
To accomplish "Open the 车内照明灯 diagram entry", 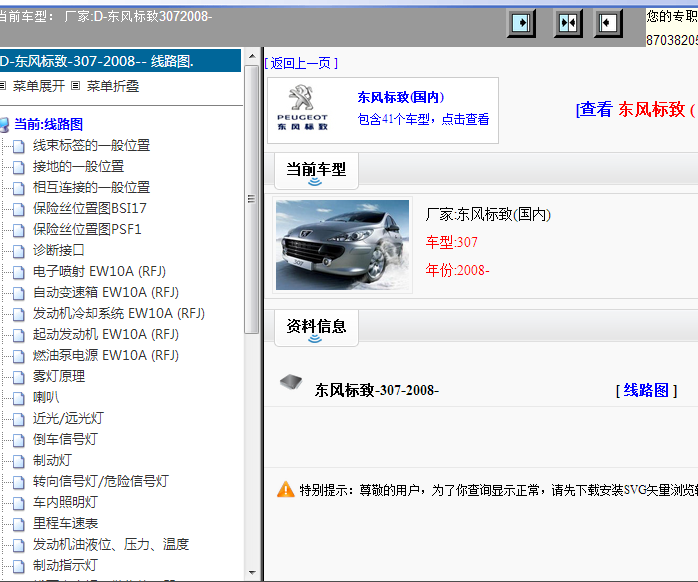I will pos(65,502).
